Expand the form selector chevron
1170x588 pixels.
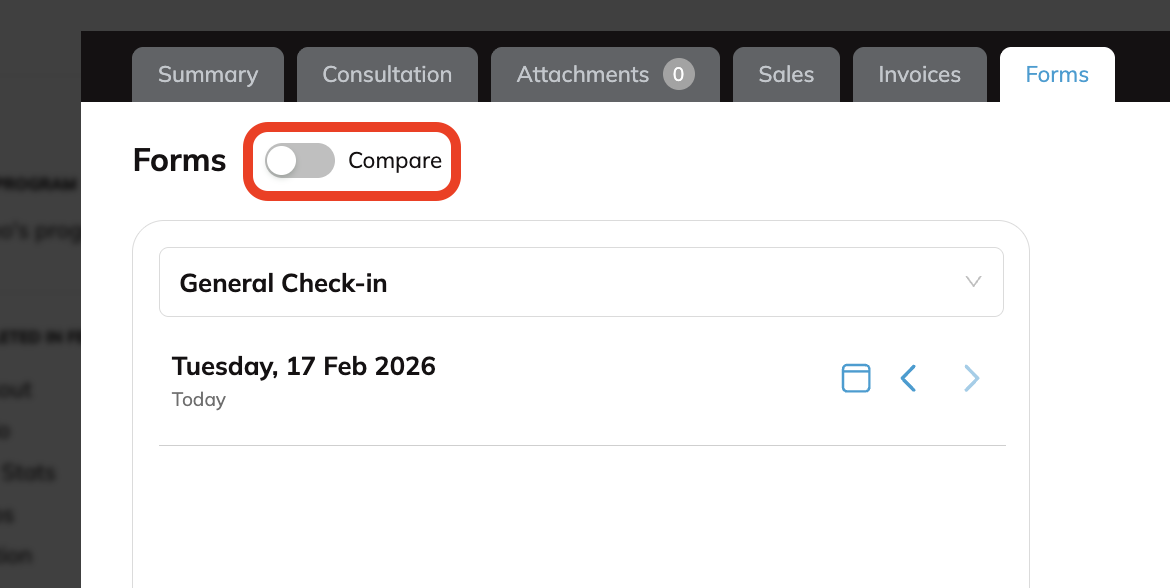[973, 282]
